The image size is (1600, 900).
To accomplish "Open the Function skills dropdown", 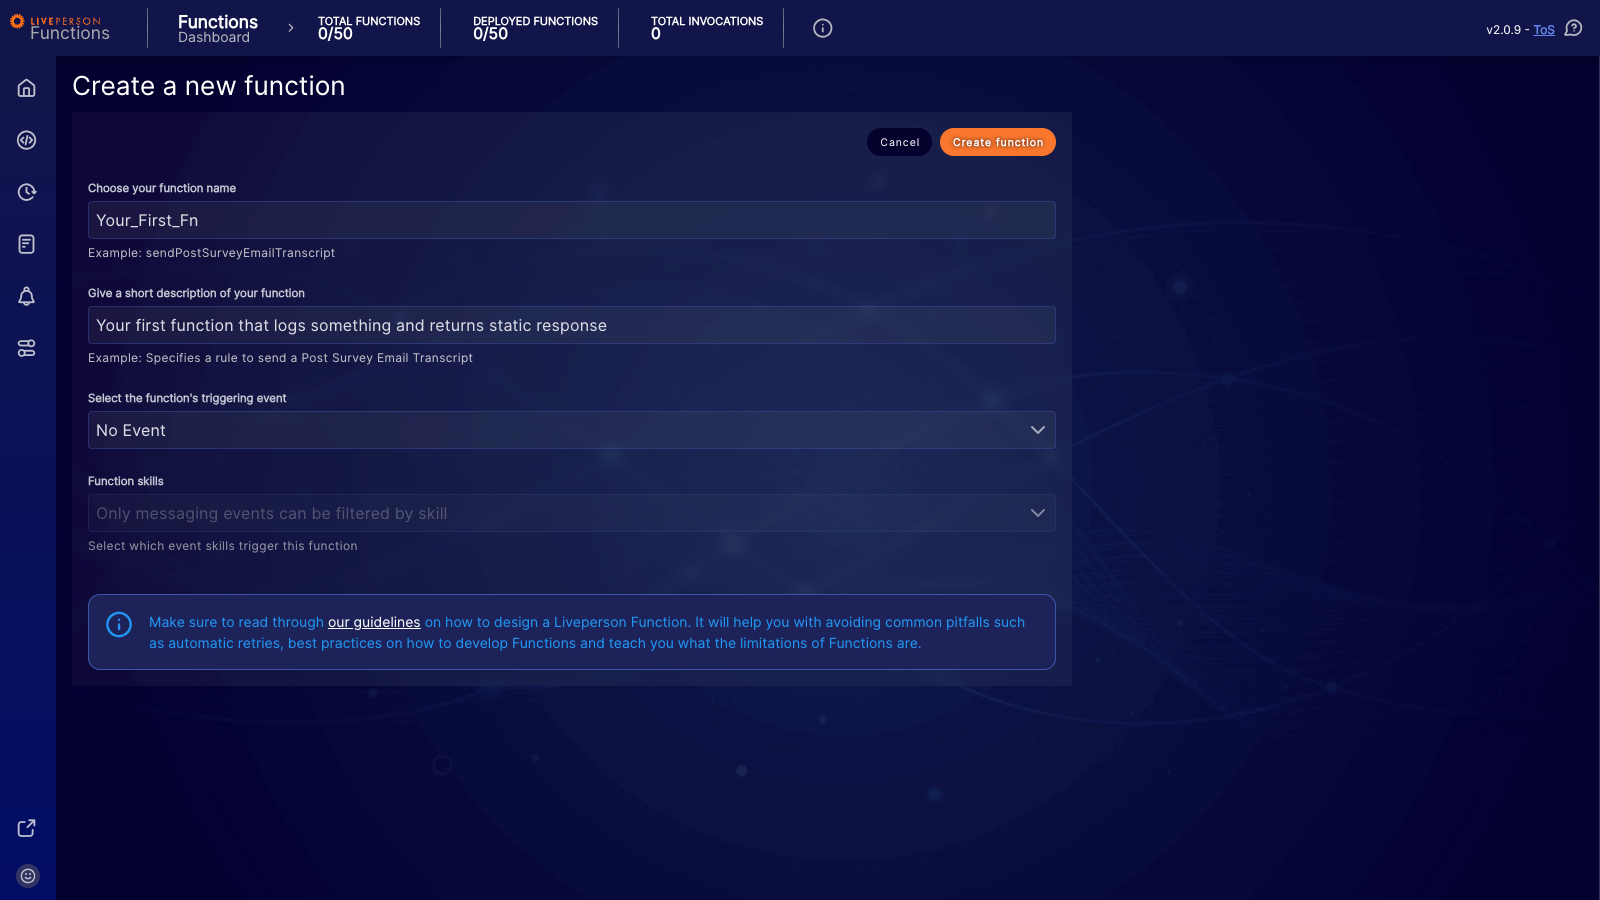I will (x=1037, y=513).
